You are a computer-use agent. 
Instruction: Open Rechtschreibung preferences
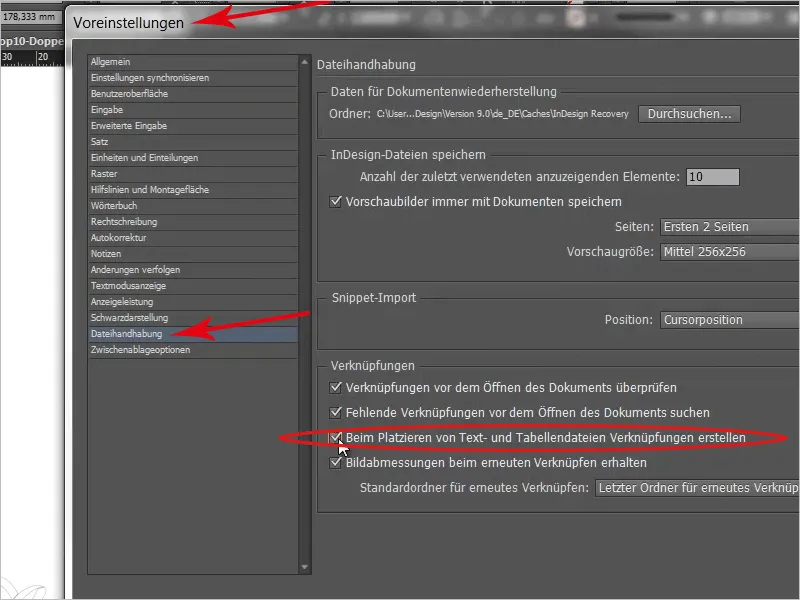click(193, 222)
